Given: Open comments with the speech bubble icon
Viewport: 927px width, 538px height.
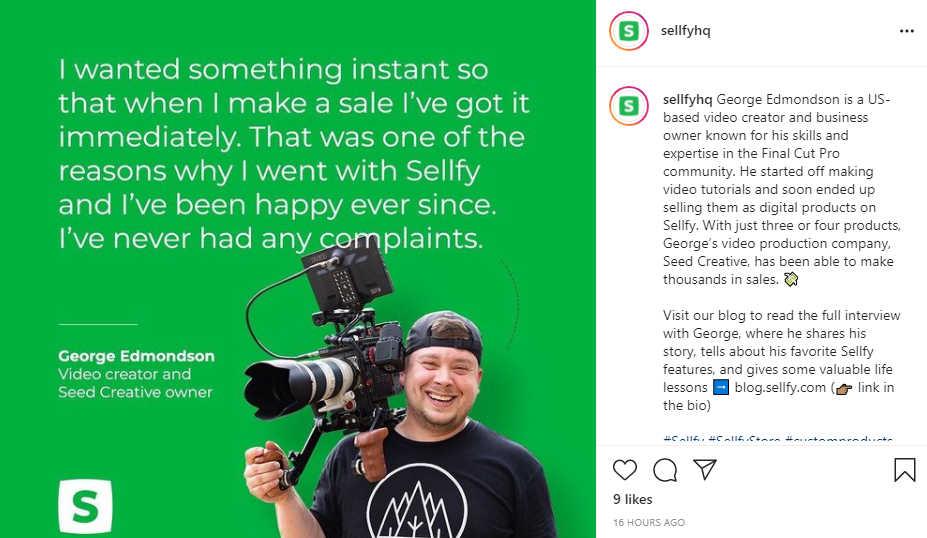Looking at the screenshot, I should [665, 470].
